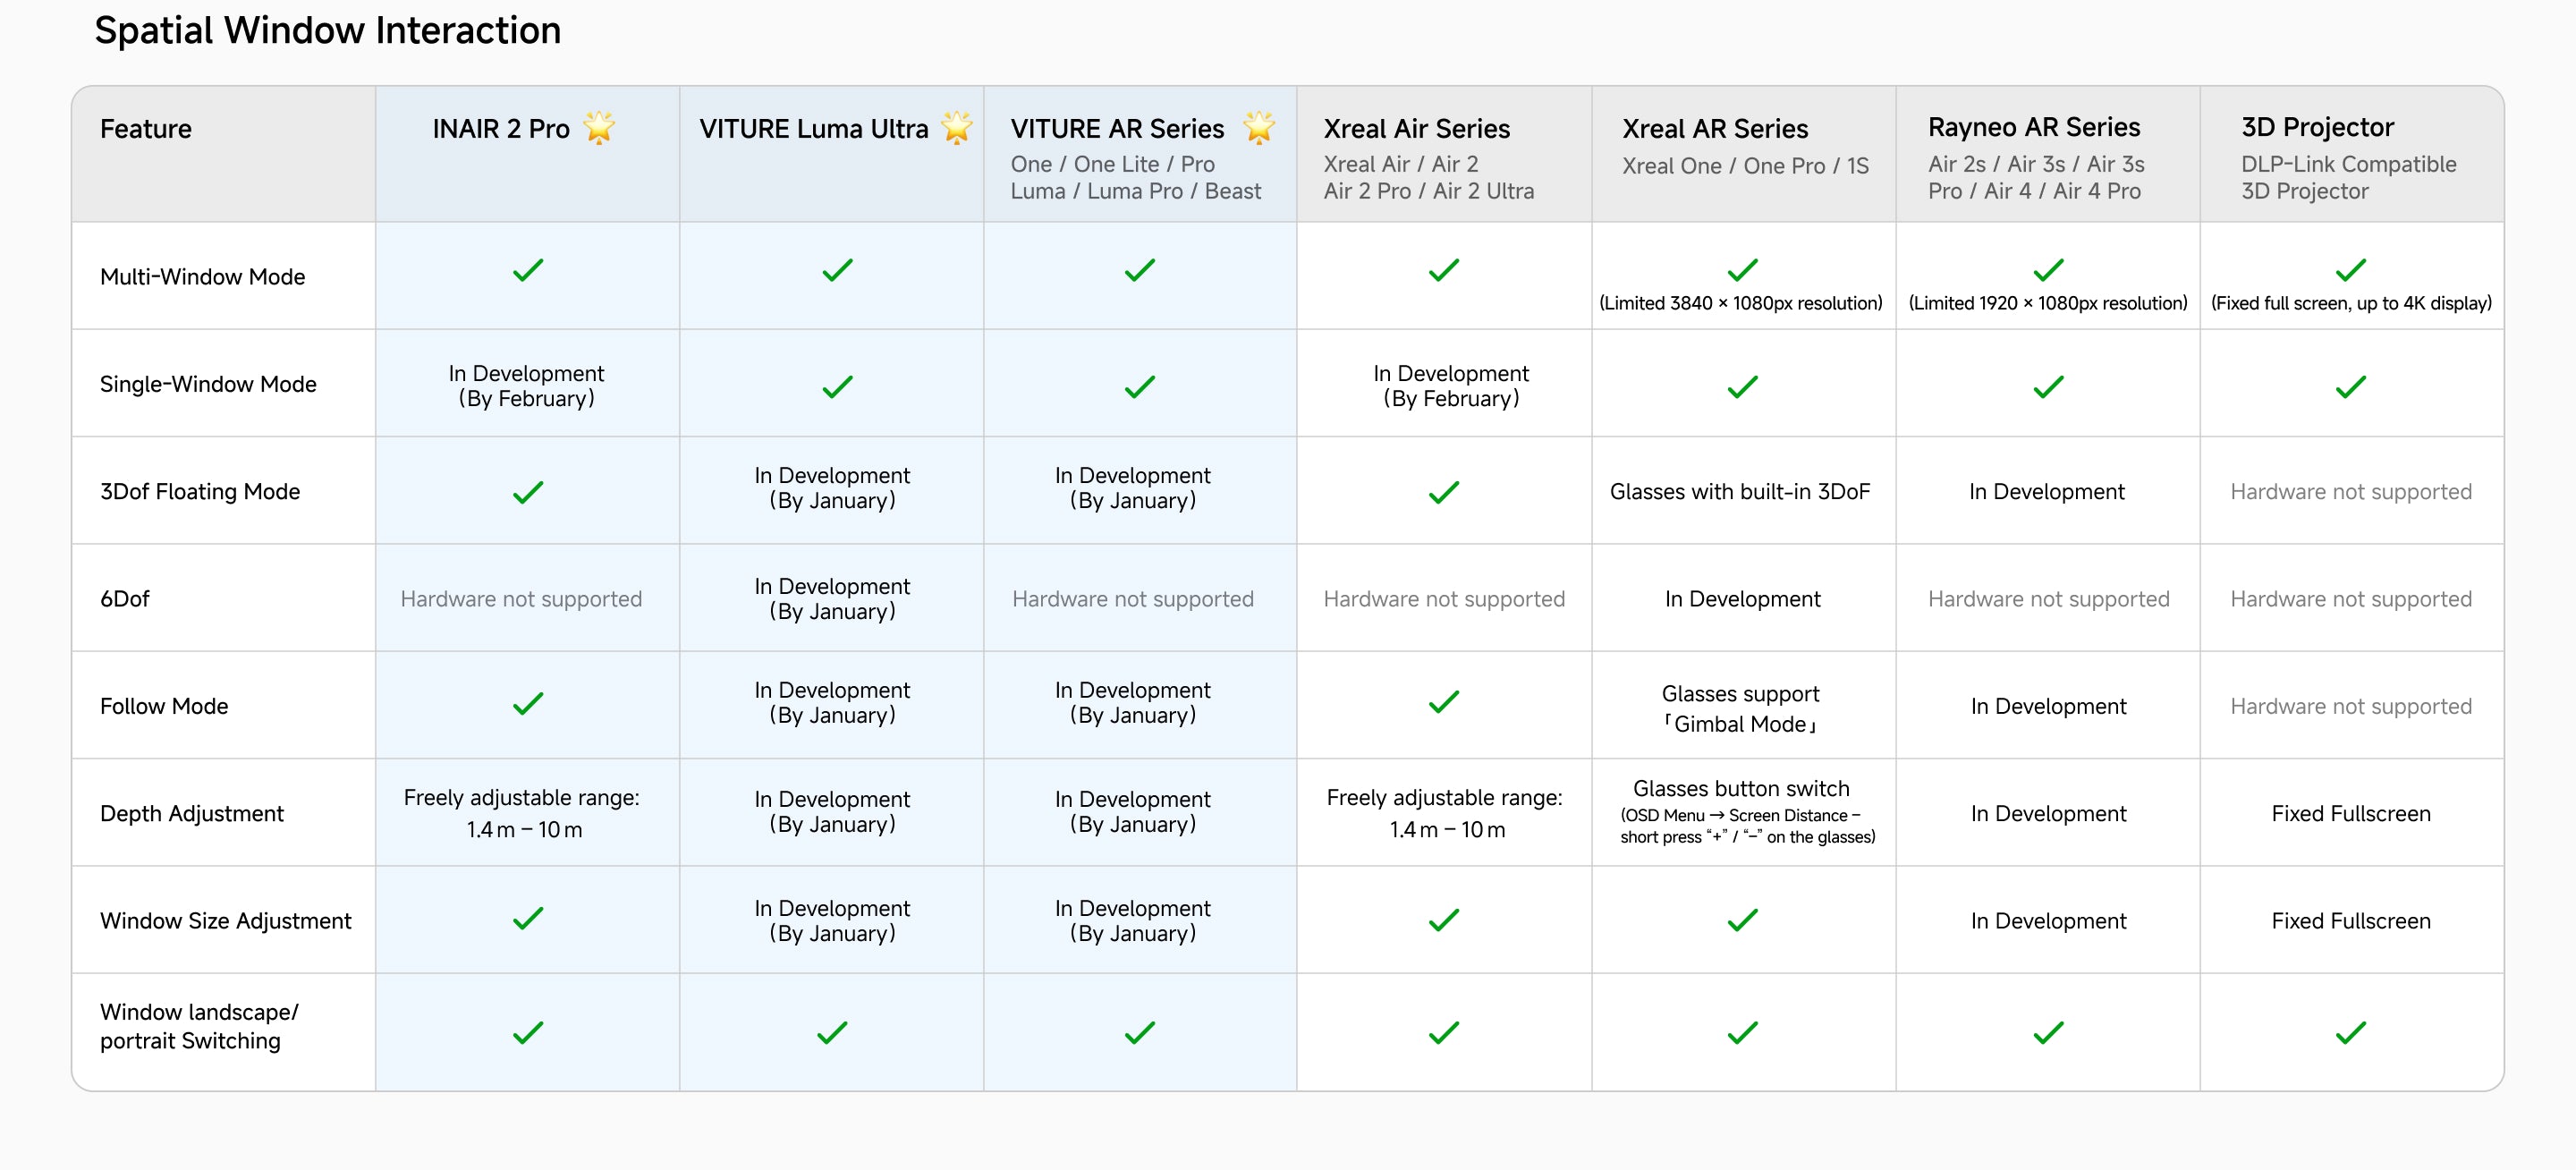Click Xreal Air Series' Follow Mode checkmark

[1444, 703]
